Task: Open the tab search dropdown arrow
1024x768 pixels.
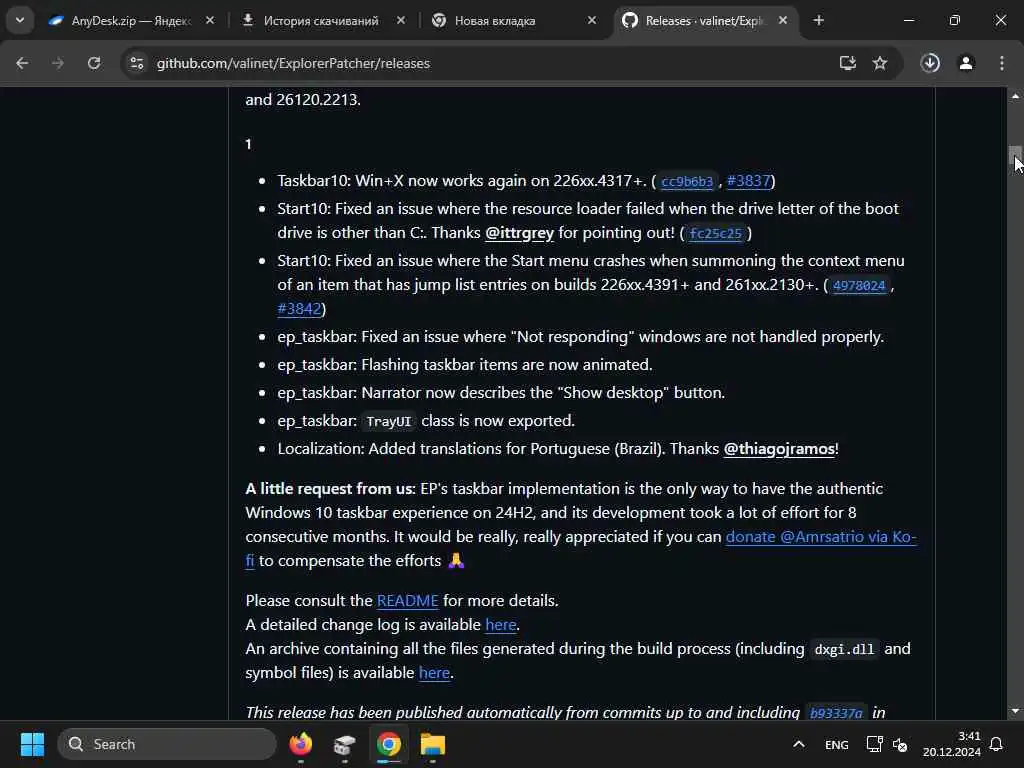Action: [20, 20]
